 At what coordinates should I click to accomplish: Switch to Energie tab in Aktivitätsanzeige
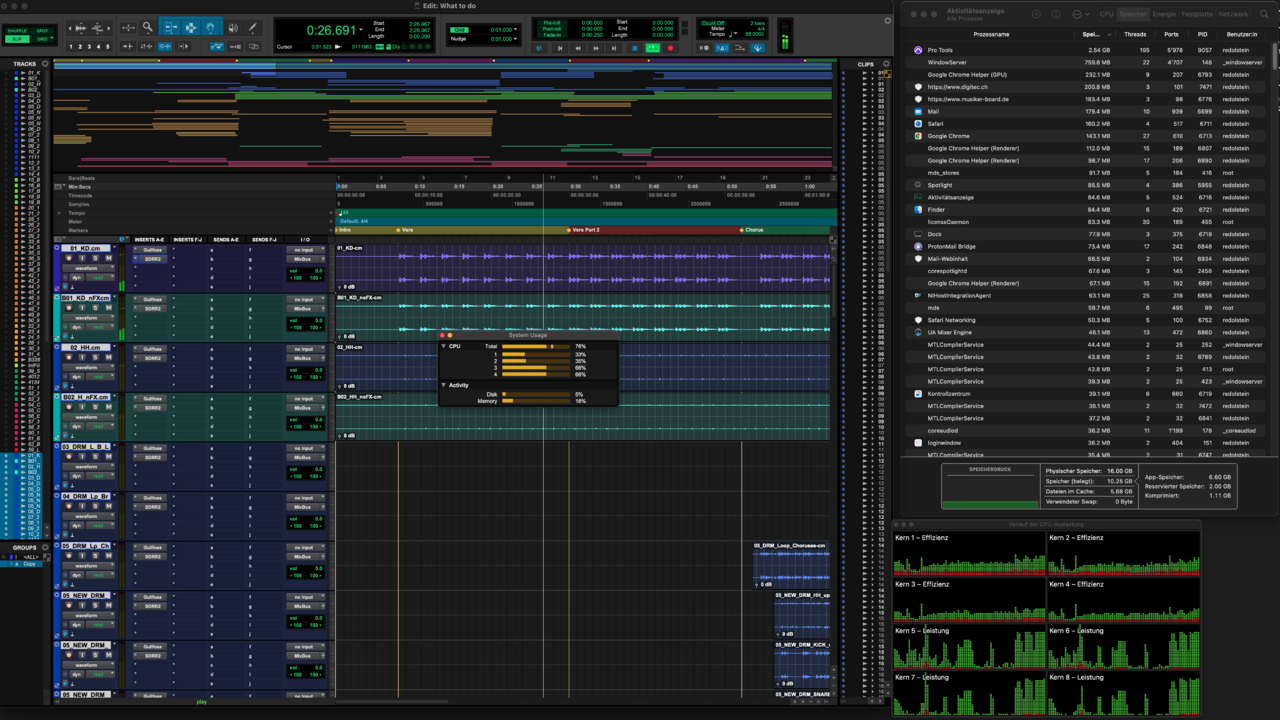1164,14
